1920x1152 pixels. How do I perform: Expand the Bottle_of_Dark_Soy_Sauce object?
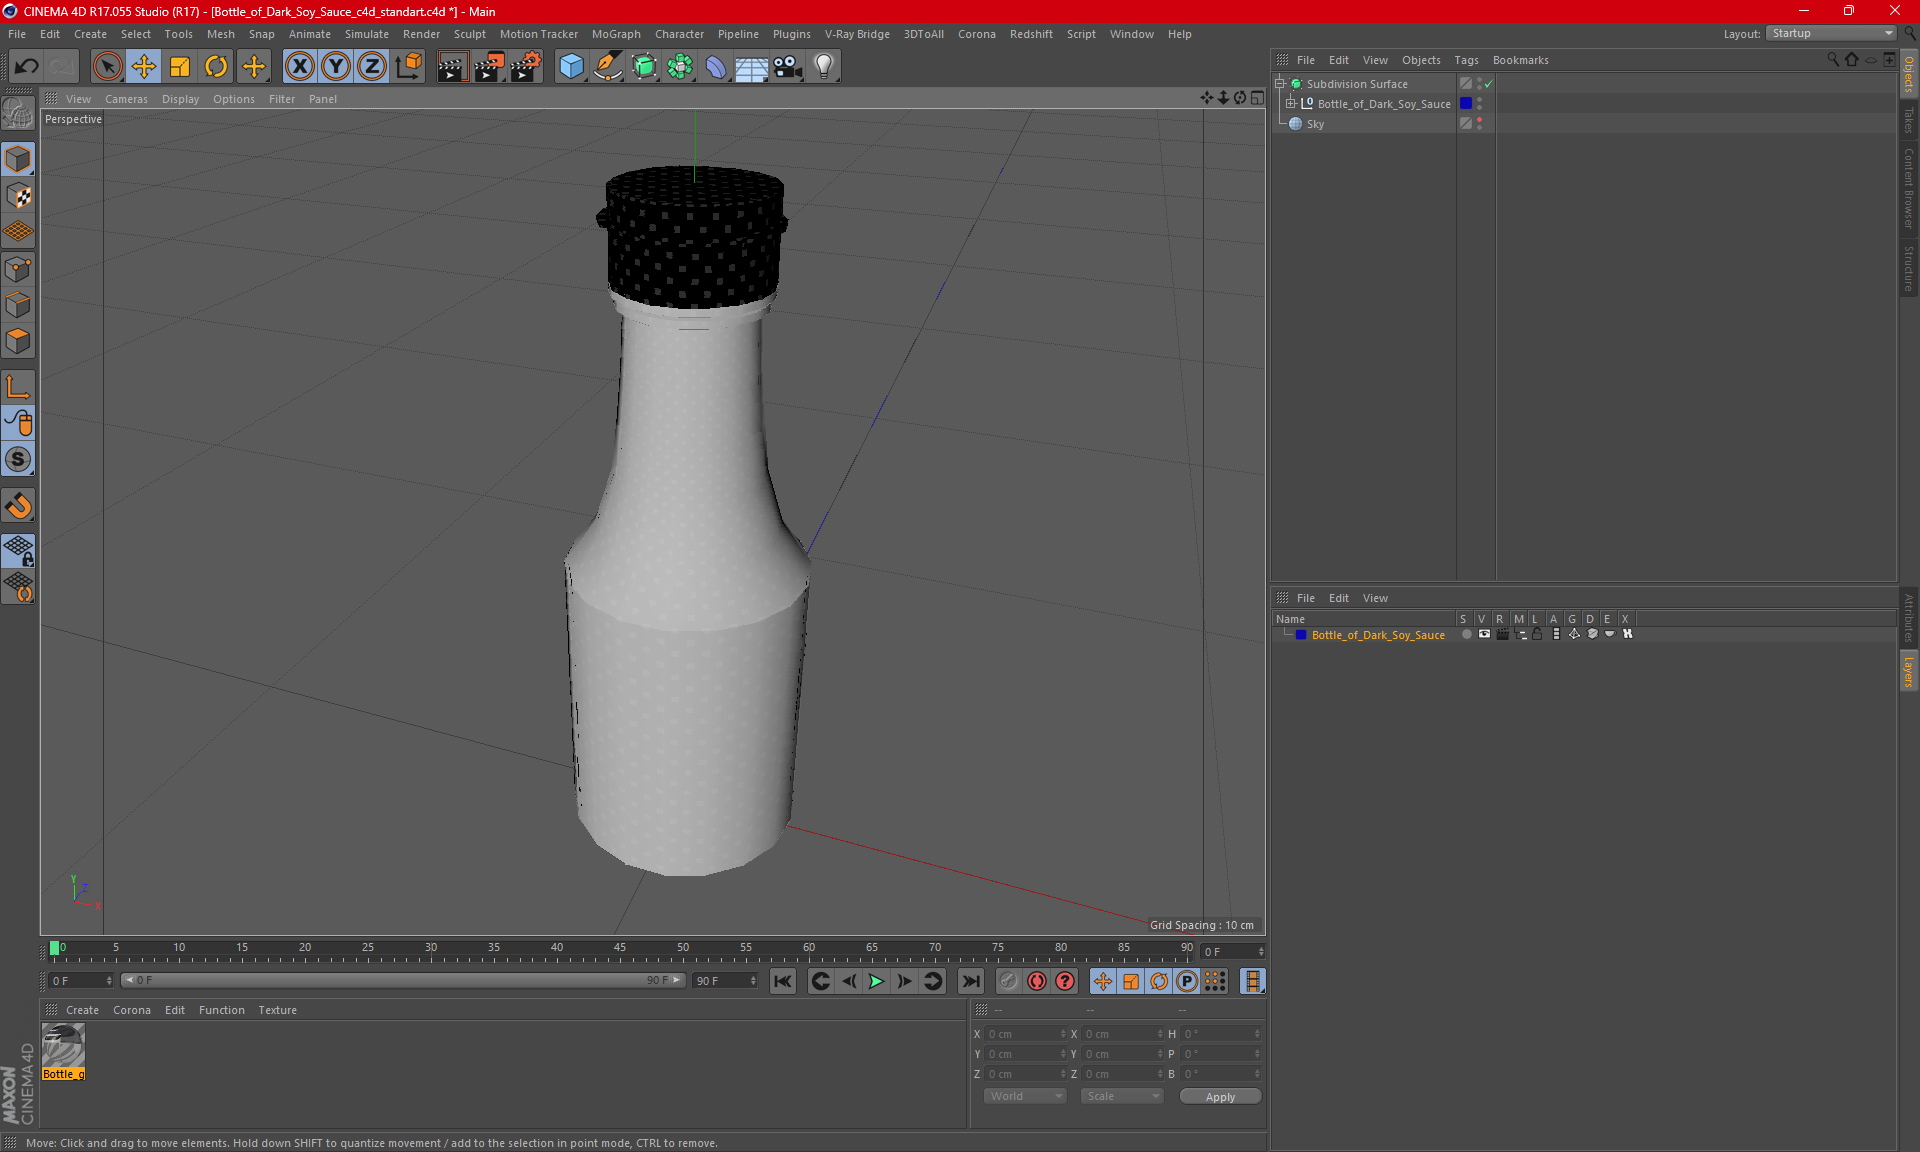[x=1290, y=104]
